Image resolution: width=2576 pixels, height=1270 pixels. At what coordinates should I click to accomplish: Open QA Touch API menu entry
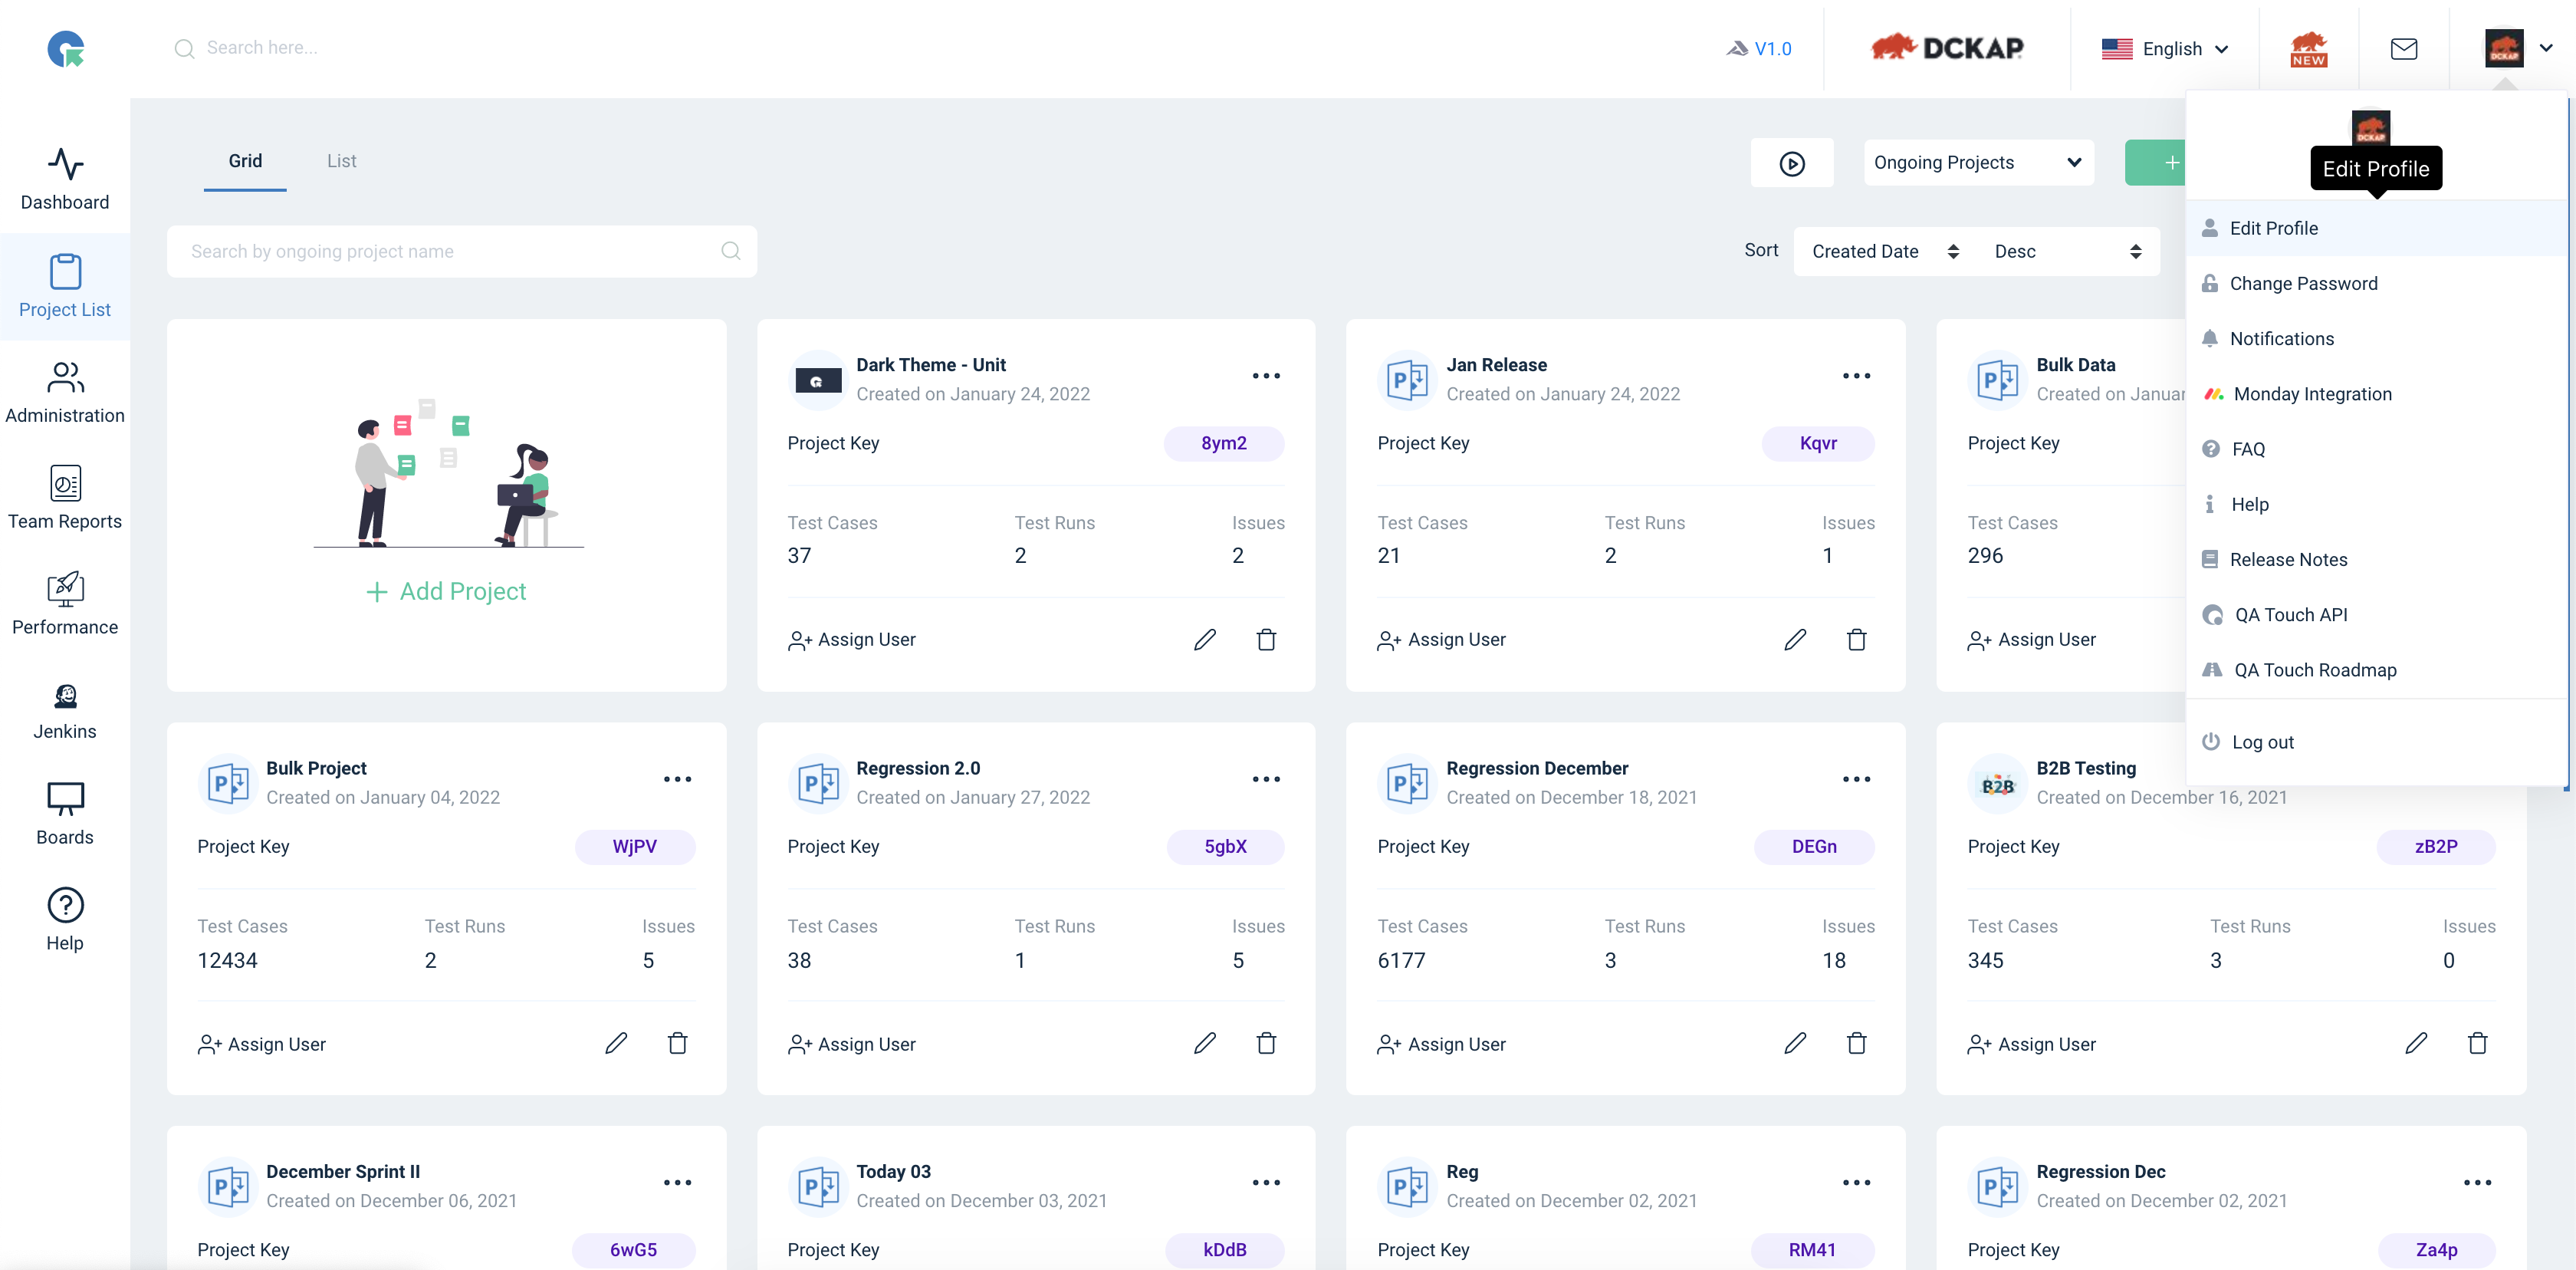click(2375, 615)
